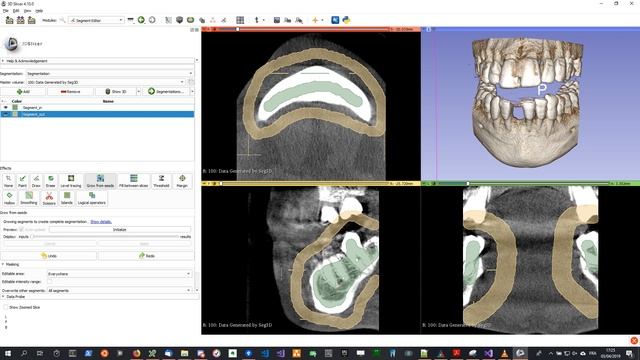Click the Undo button
The width and height of the screenshot is (640, 360).
tap(49, 256)
